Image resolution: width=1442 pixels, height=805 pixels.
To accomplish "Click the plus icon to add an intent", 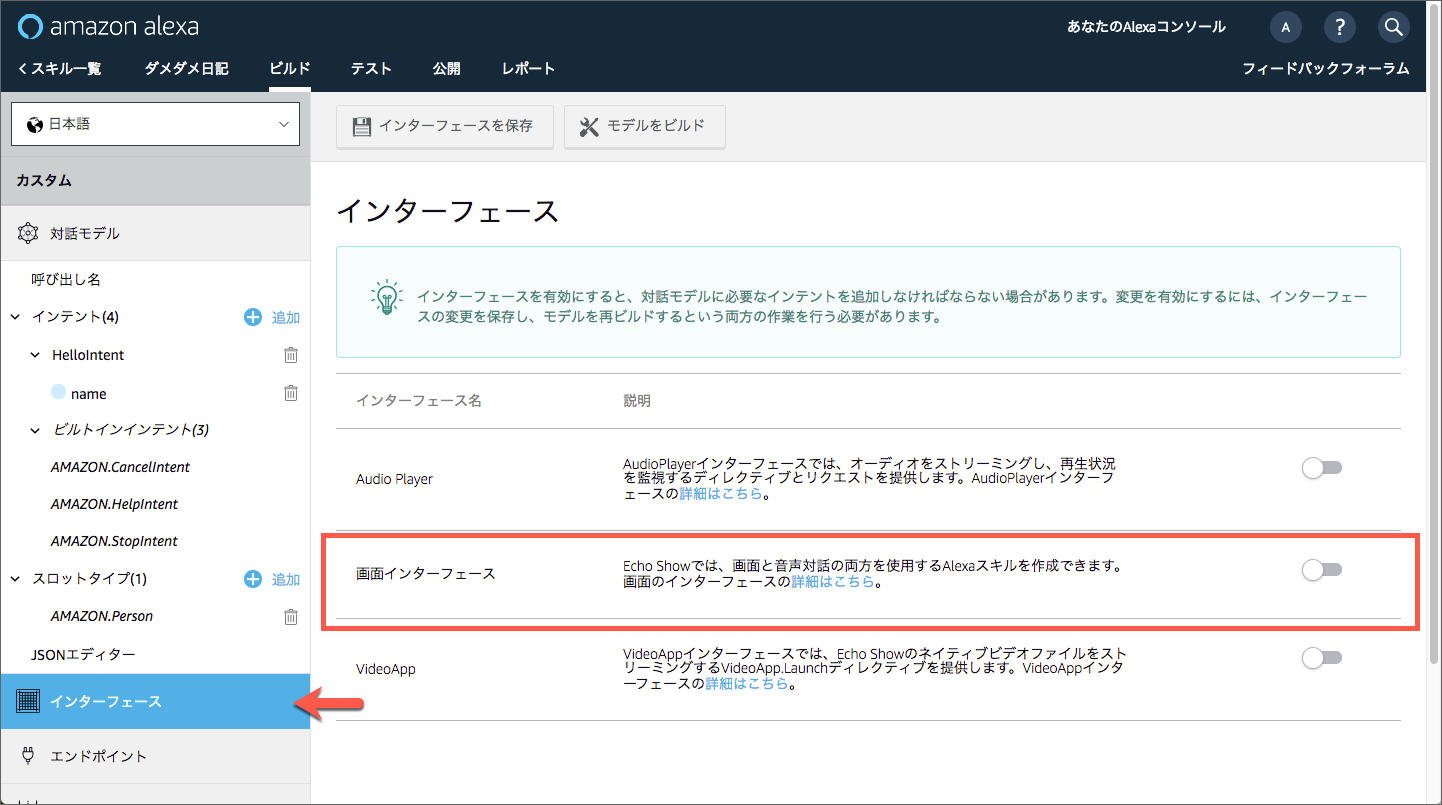I will [252, 316].
